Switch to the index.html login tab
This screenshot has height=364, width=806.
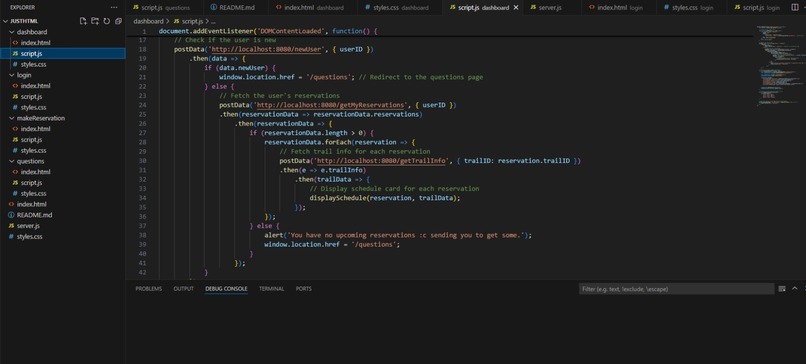[x=619, y=8]
